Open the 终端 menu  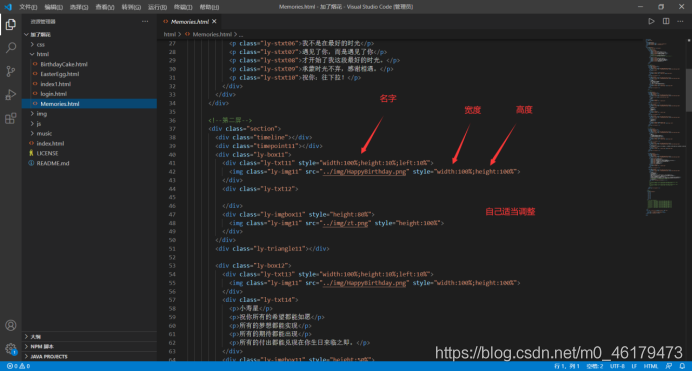tap(183, 7)
